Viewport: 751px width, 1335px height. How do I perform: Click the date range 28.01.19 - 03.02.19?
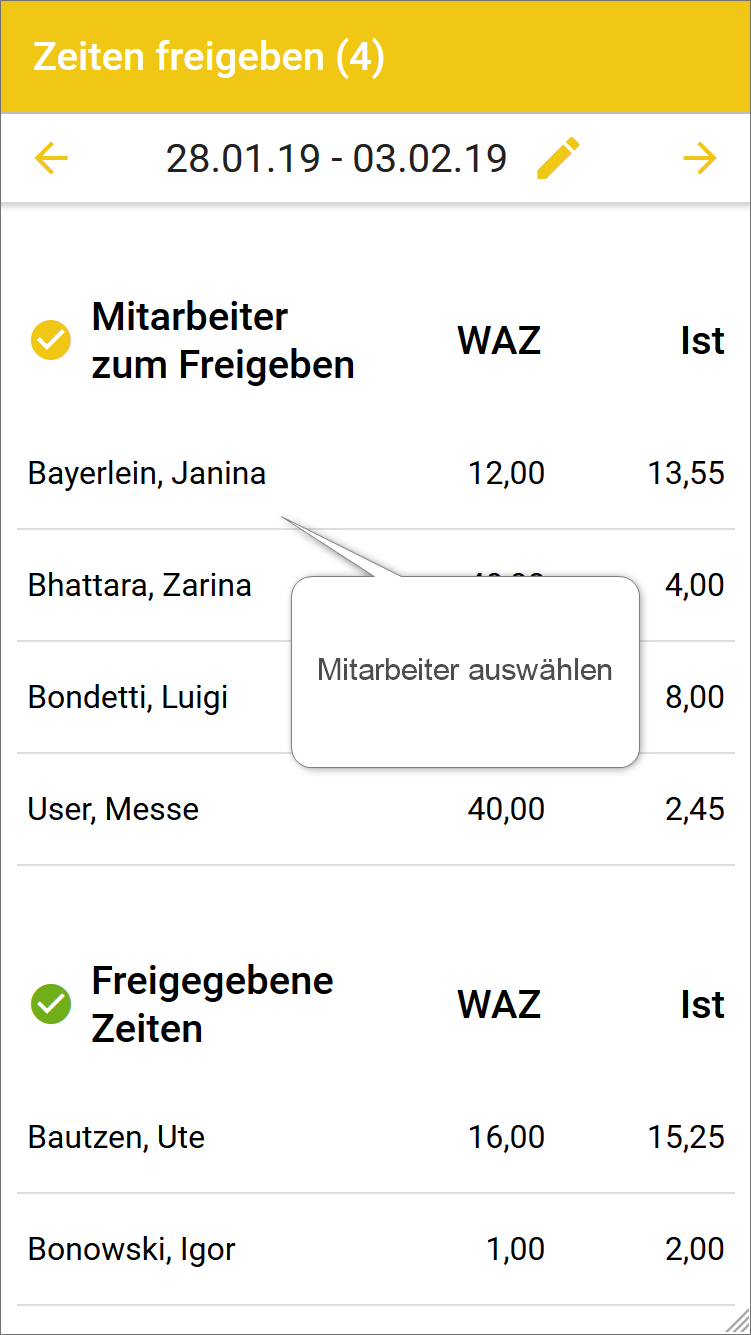[336, 158]
